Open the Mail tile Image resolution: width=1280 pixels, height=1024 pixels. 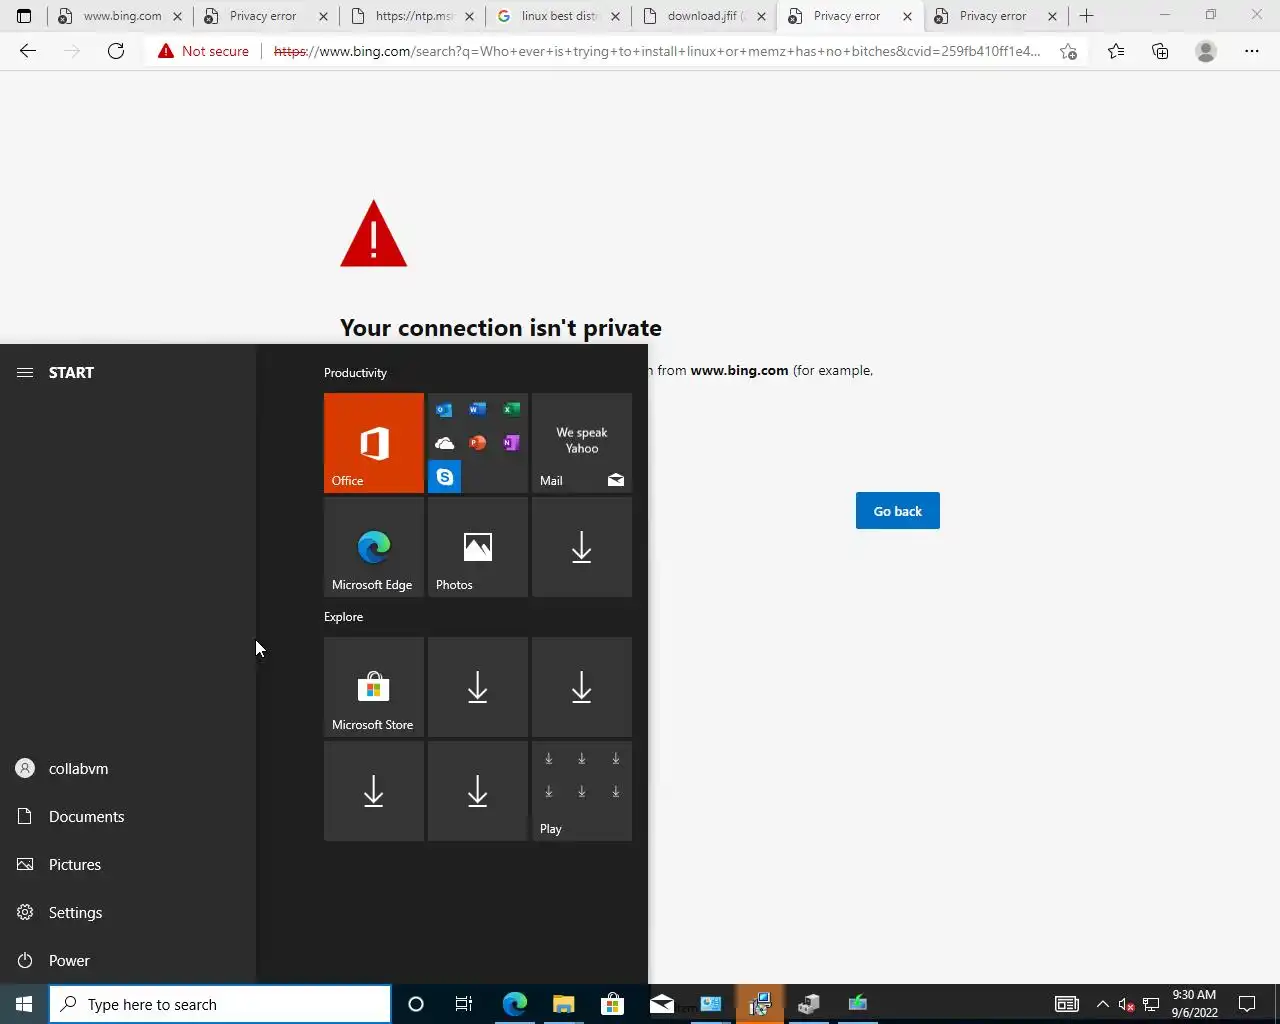click(582, 443)
